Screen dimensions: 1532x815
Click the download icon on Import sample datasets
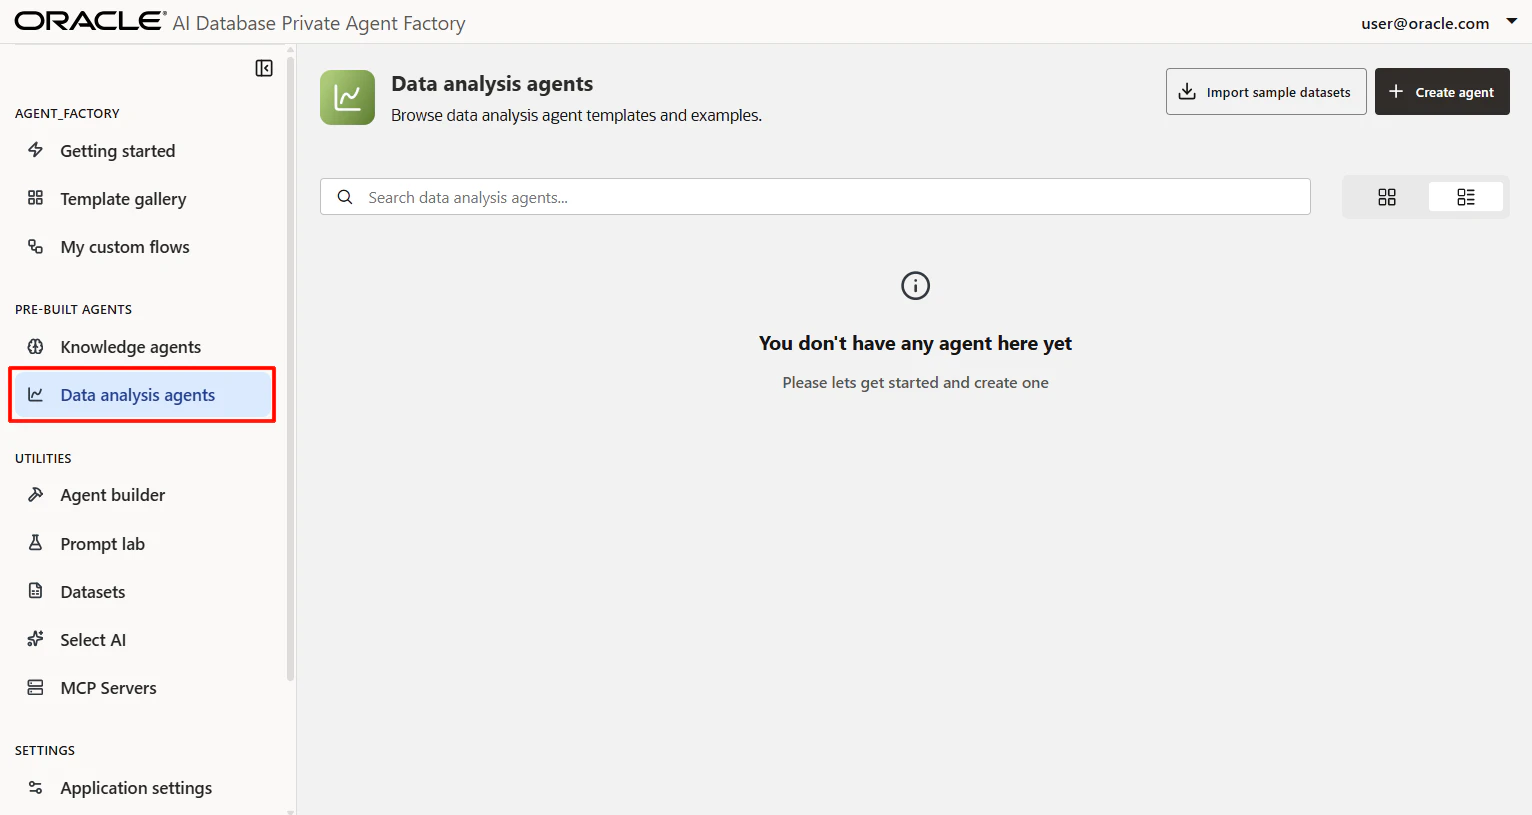(1187, 92)
